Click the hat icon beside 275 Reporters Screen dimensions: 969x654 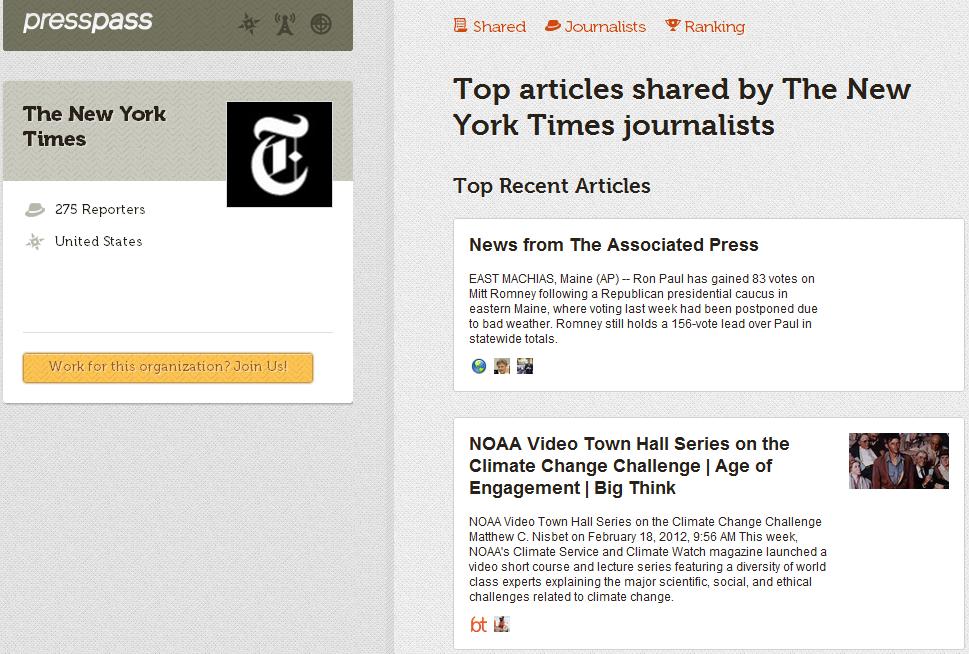[35, 210]
